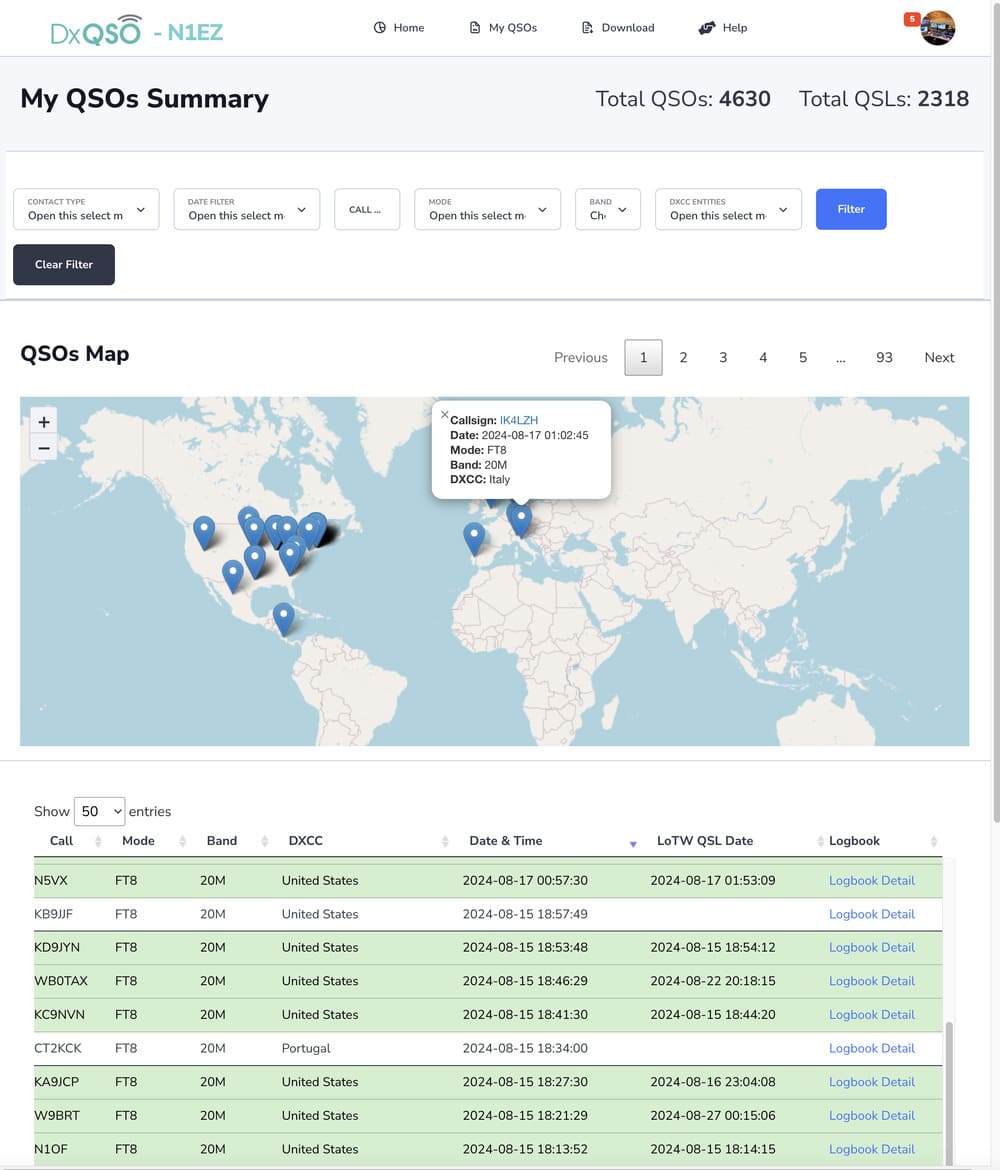This screenshot has height=1170, width=1000.
Task: Click the My QSOs document icon
Action: tap(475, 28)
